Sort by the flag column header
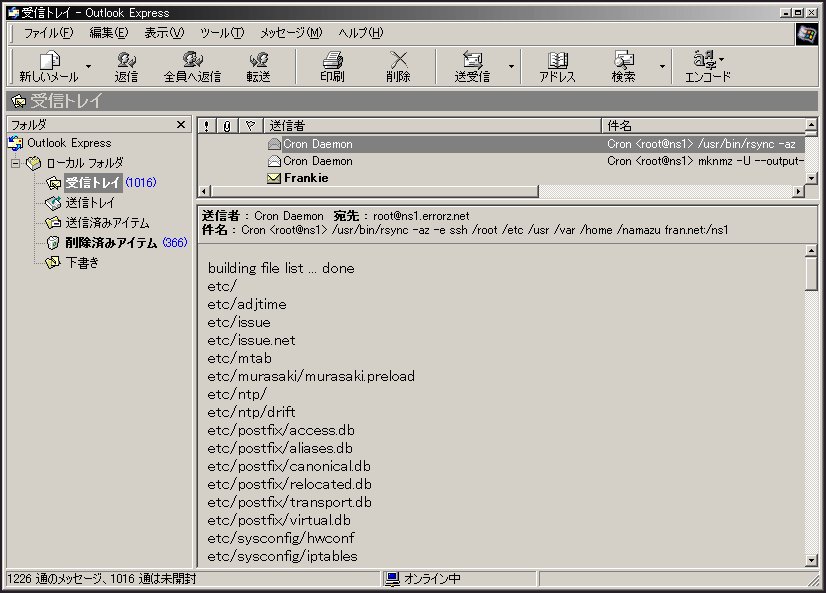This screenshot has width=826, height=593. (x=250, y=126)
